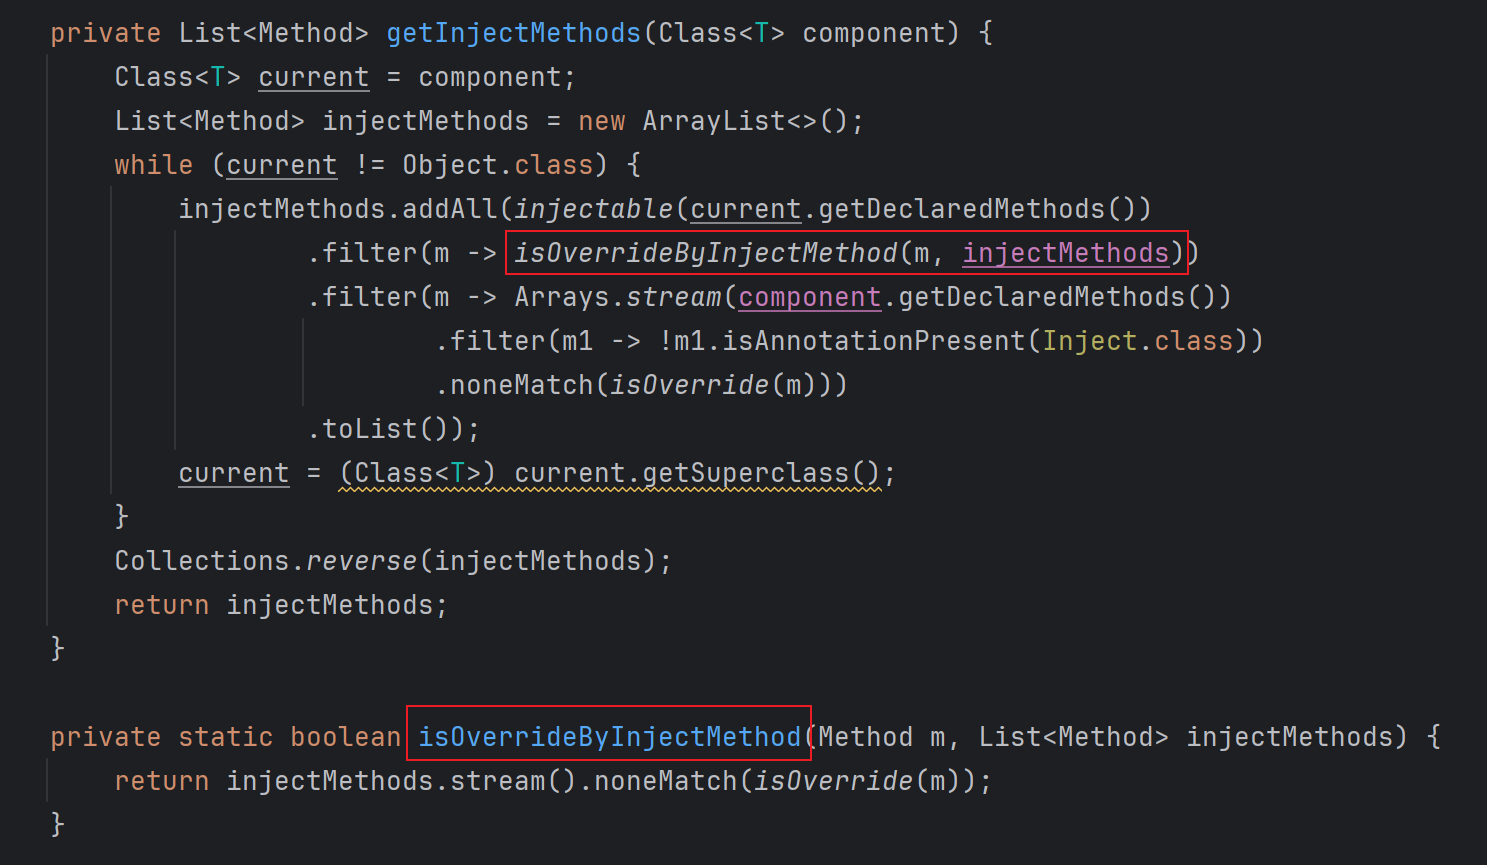Click the 'static' keyword

tap(225, 737)
